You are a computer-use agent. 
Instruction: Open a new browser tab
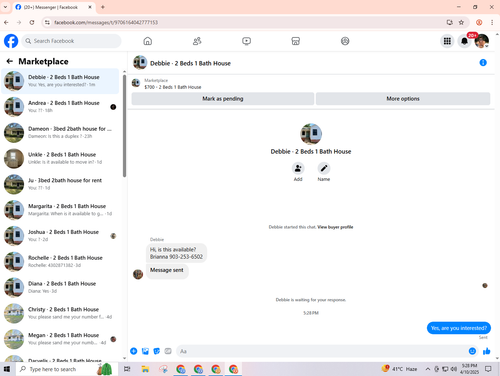[x=103, y=7]
